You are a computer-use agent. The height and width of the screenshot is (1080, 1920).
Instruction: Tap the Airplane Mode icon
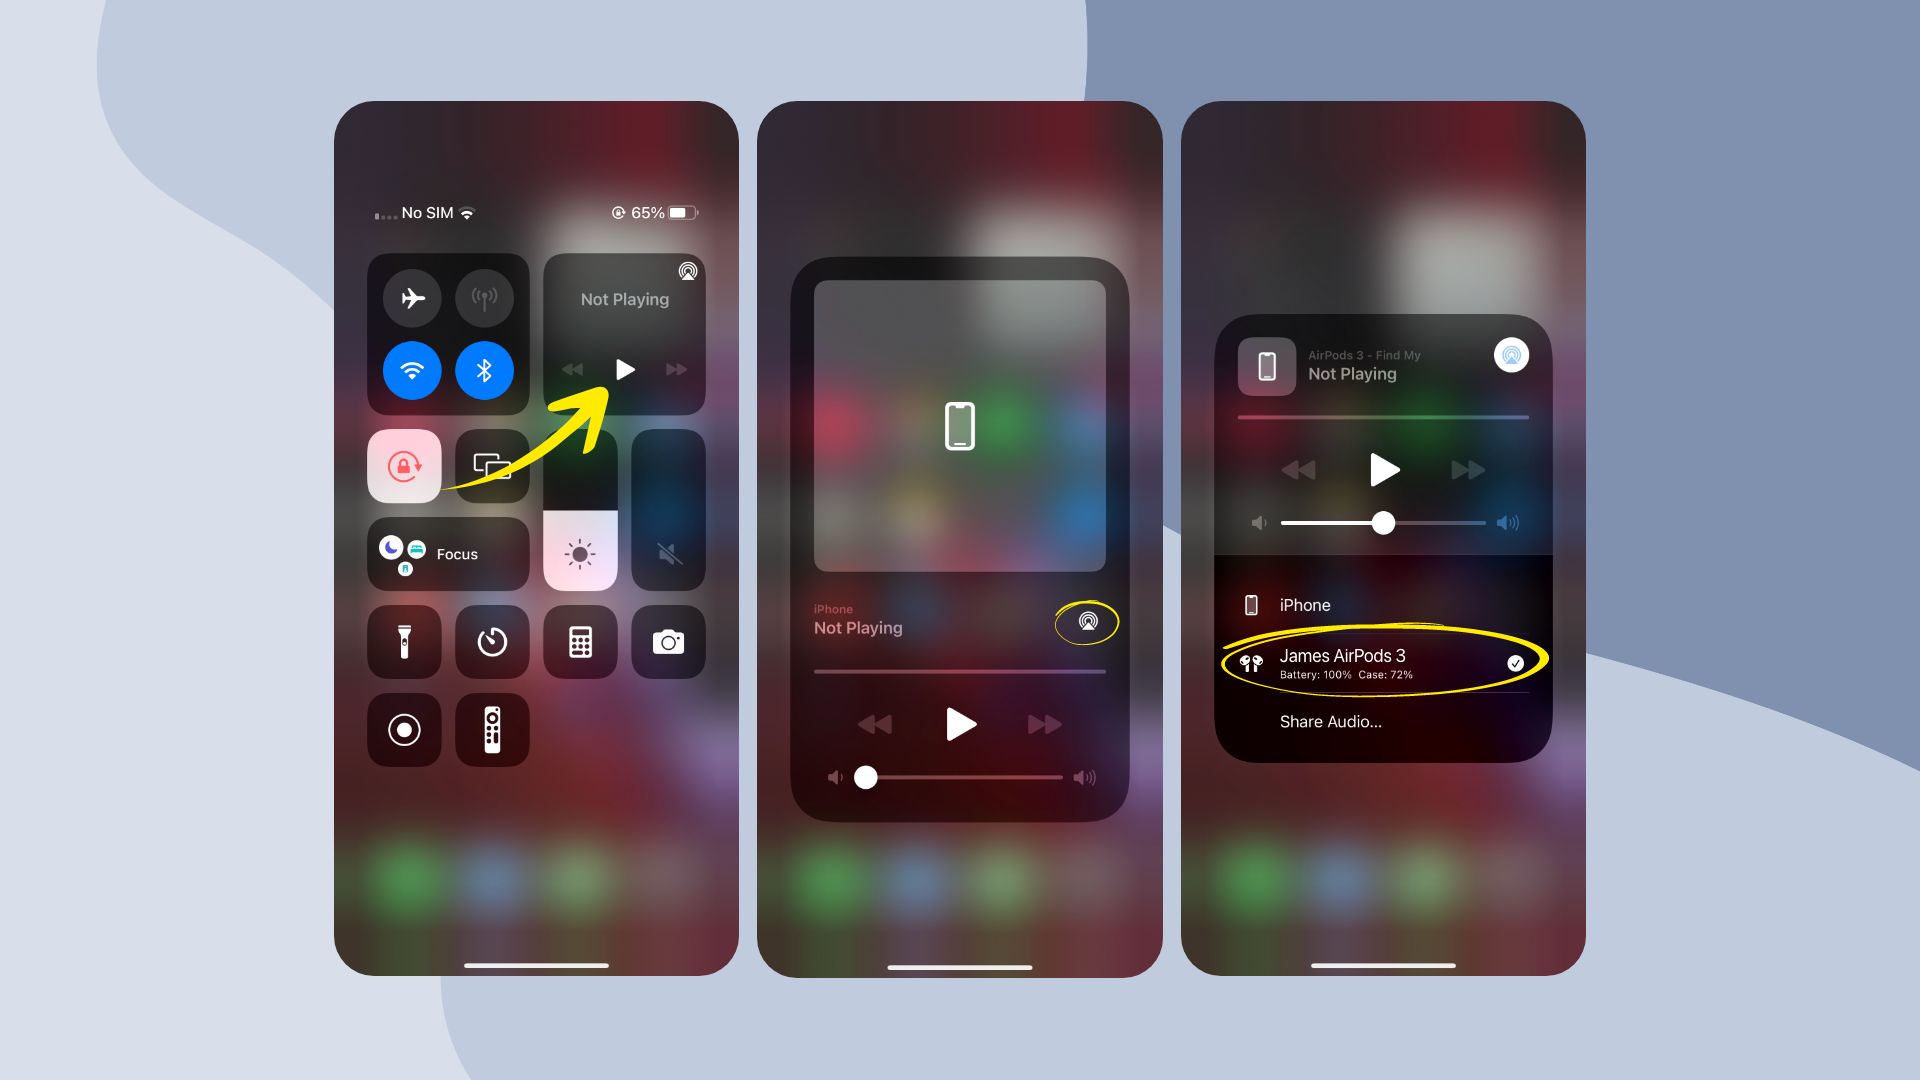coord(414,298)
